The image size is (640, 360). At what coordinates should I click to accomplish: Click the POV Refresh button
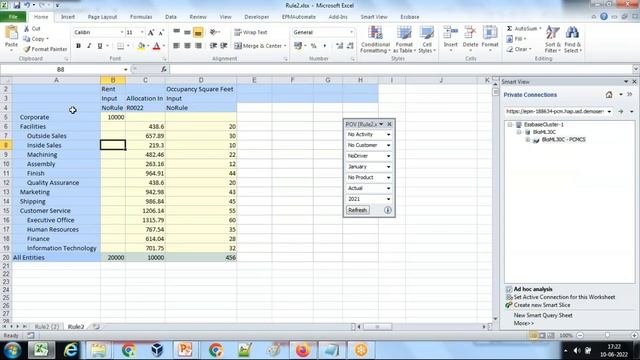358,210
